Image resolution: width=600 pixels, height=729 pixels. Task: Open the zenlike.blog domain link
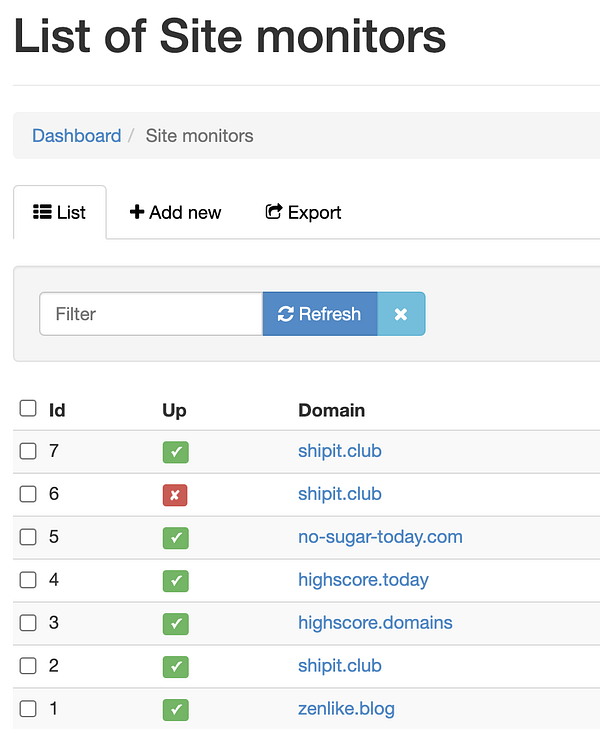[x=346, y=709]
